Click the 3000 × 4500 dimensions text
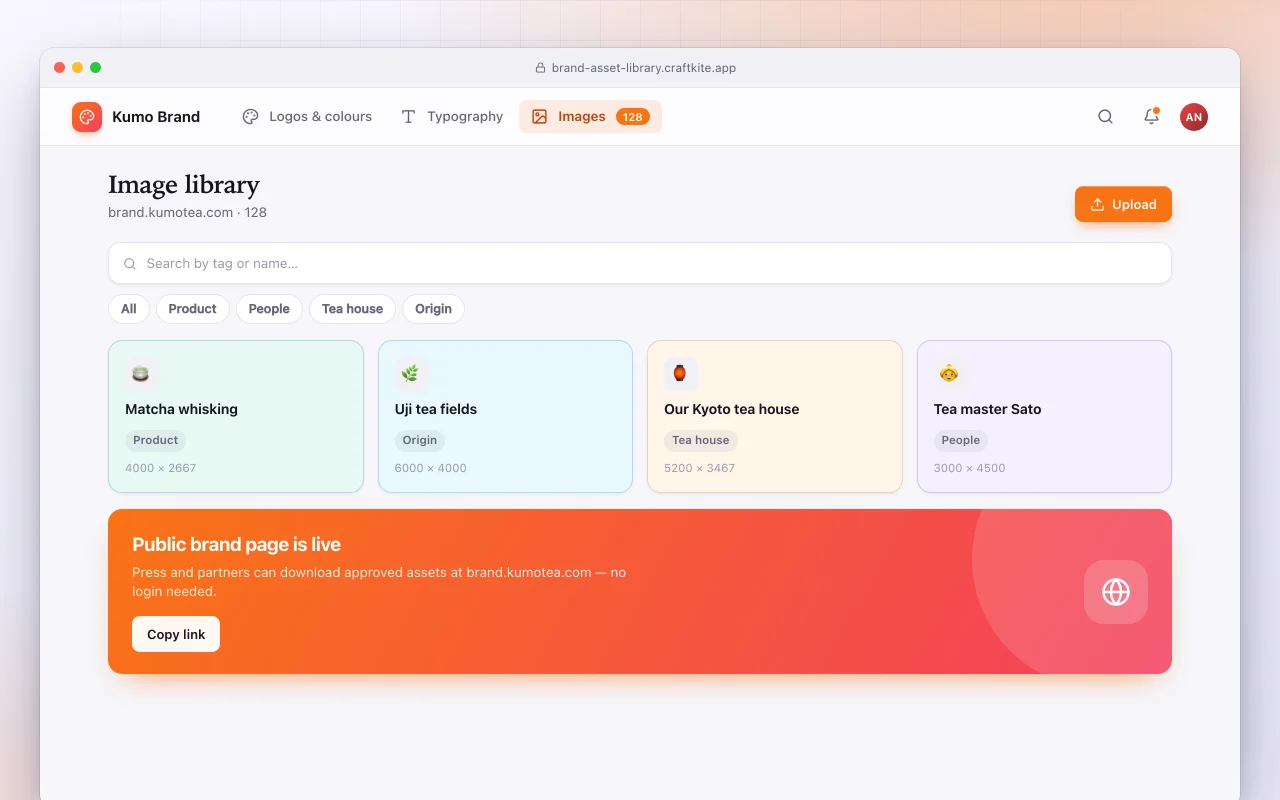Screen dimensions: 1280x800 click(970, 468)
